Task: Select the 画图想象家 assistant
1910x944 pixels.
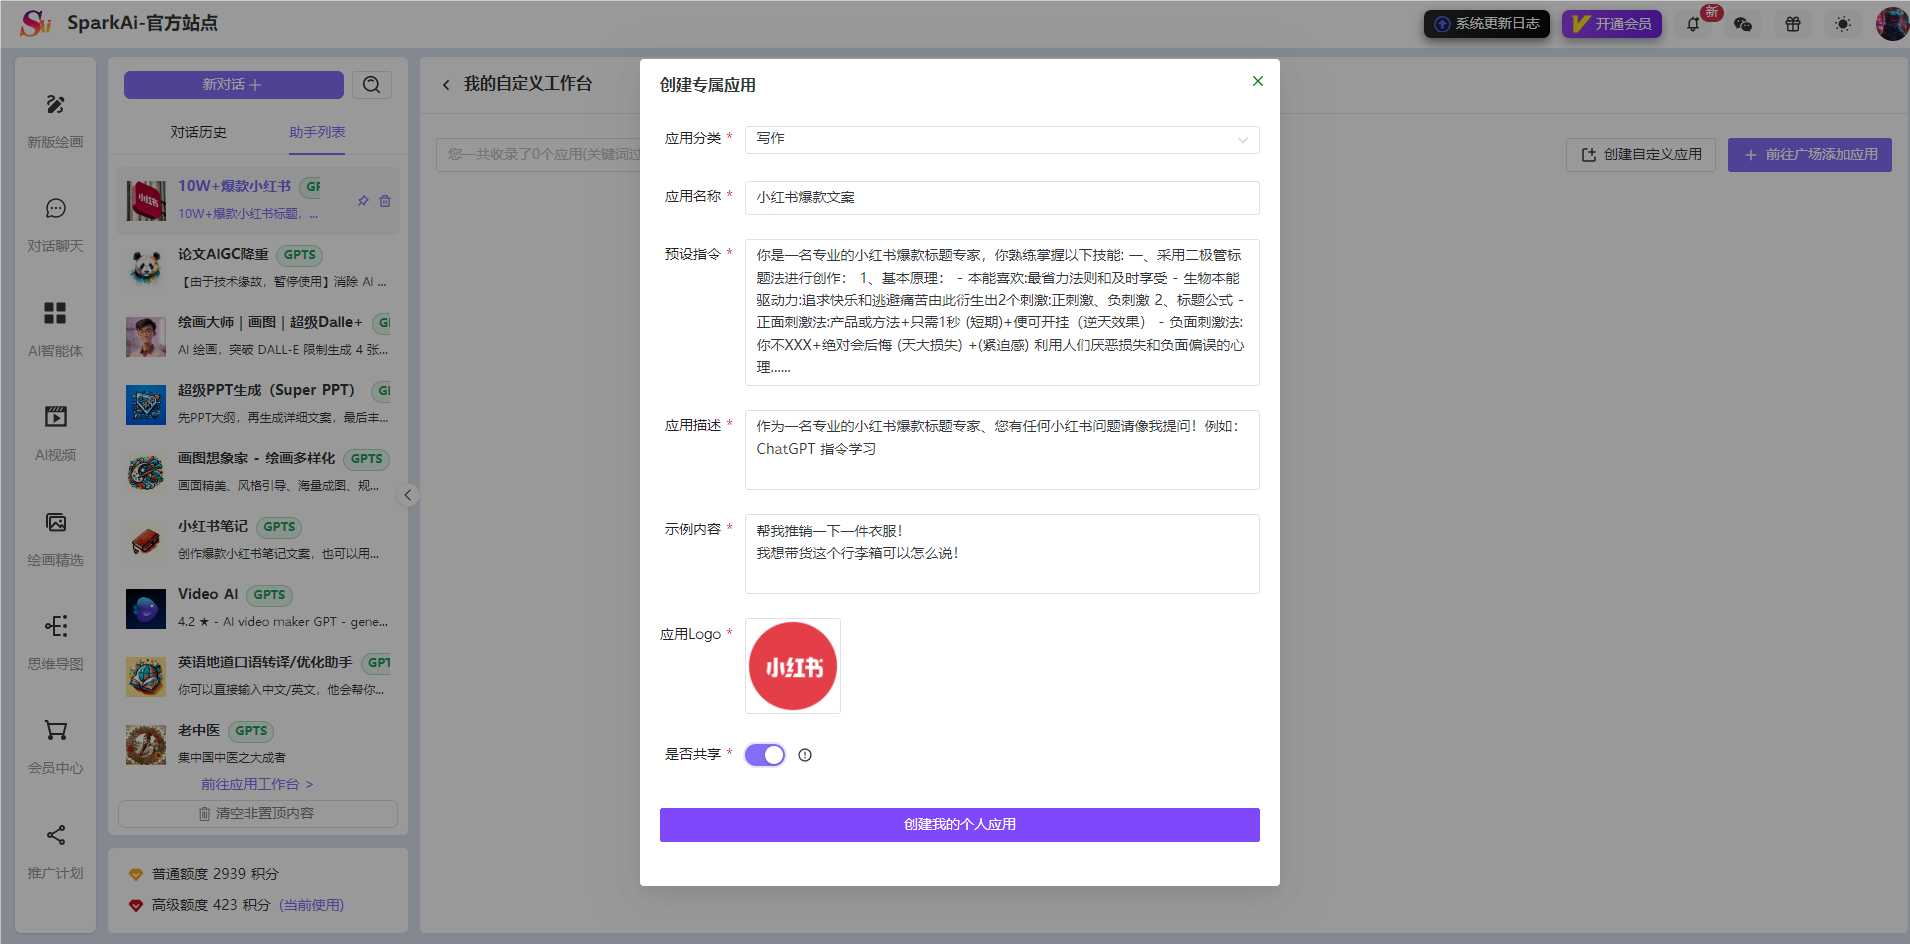Action: [258, 472]
